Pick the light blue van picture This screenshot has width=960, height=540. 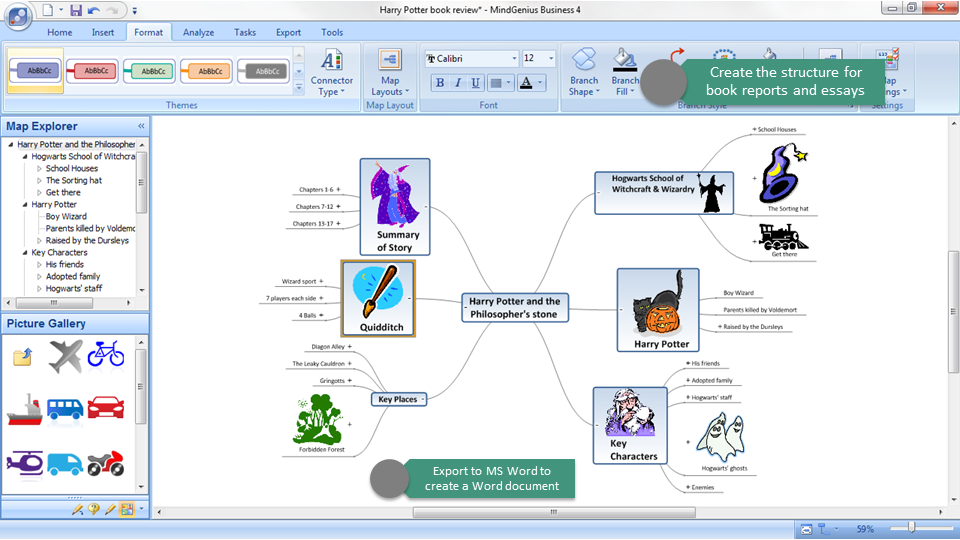[65, 464]
